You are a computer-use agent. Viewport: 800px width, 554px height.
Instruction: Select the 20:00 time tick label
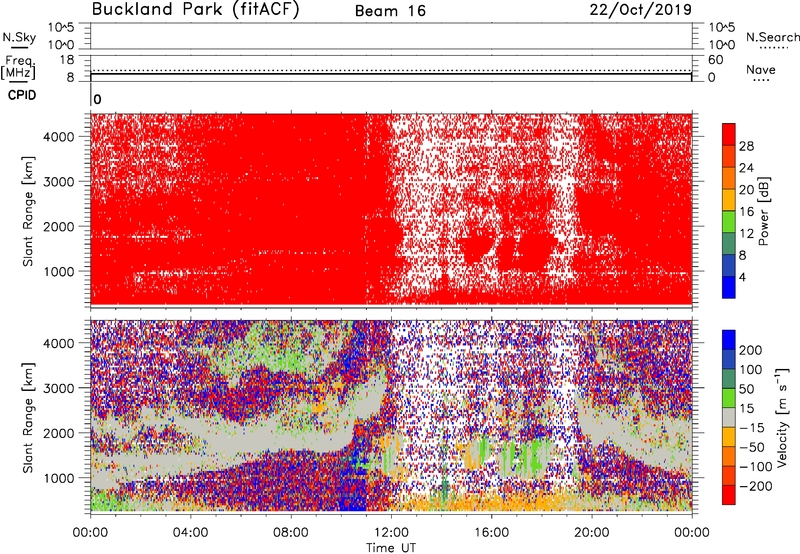click(592, 533)
